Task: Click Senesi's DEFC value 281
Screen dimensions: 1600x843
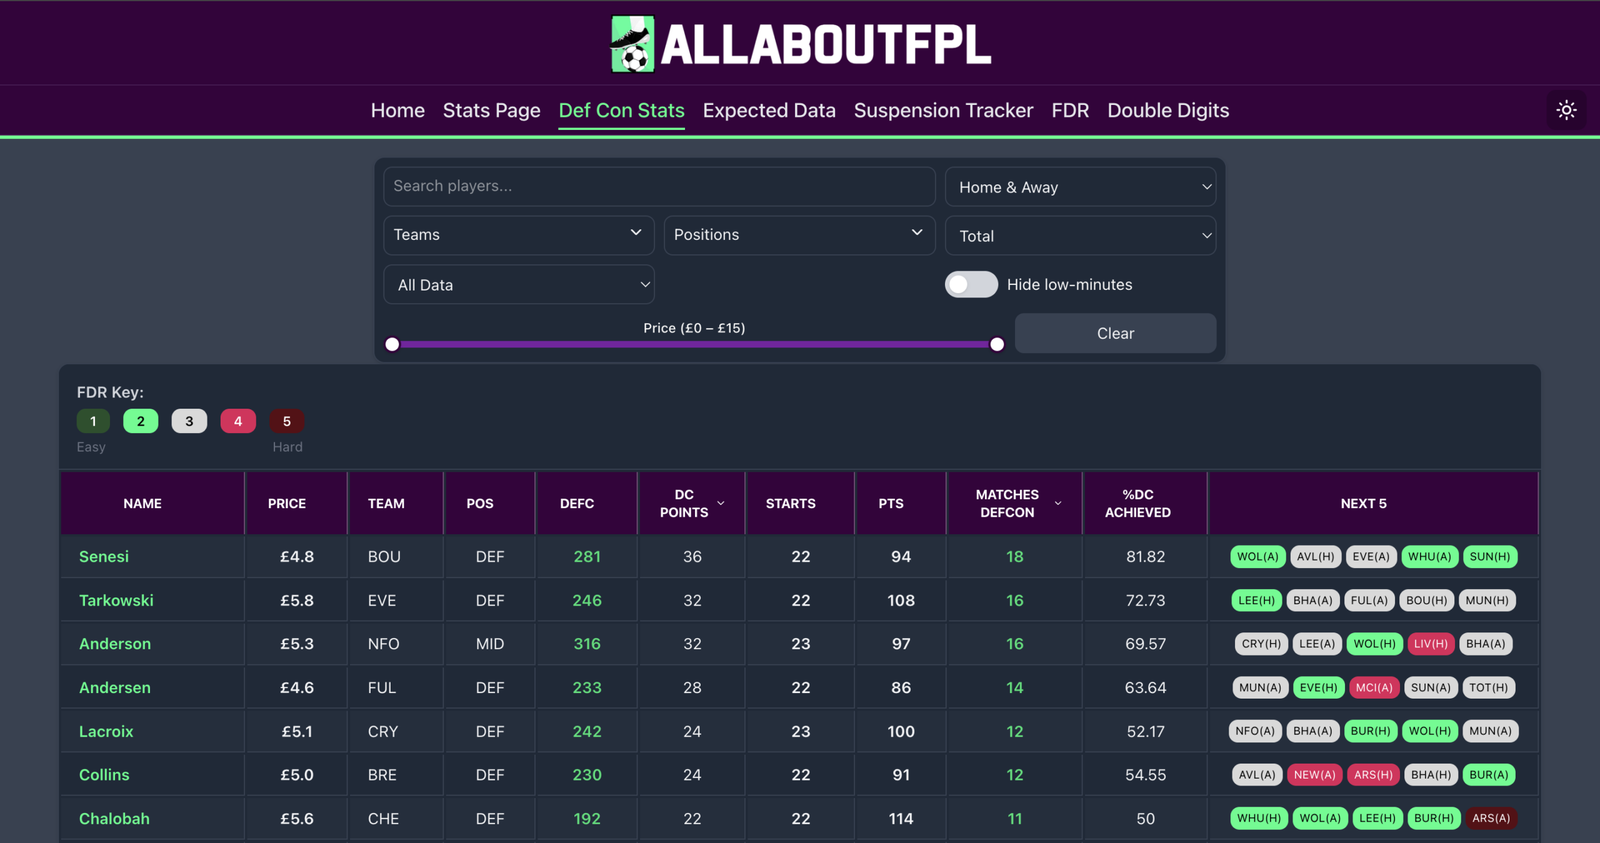Action: coord(587,557)
